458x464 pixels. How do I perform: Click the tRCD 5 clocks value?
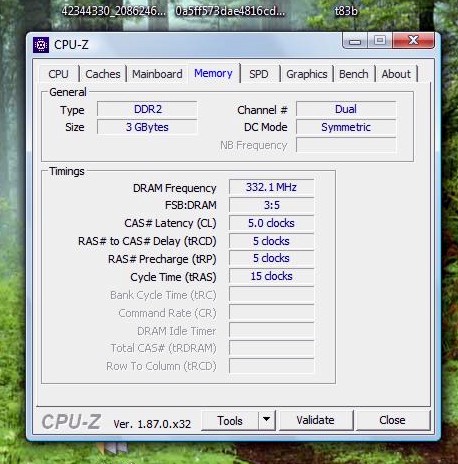click(271, 241)
